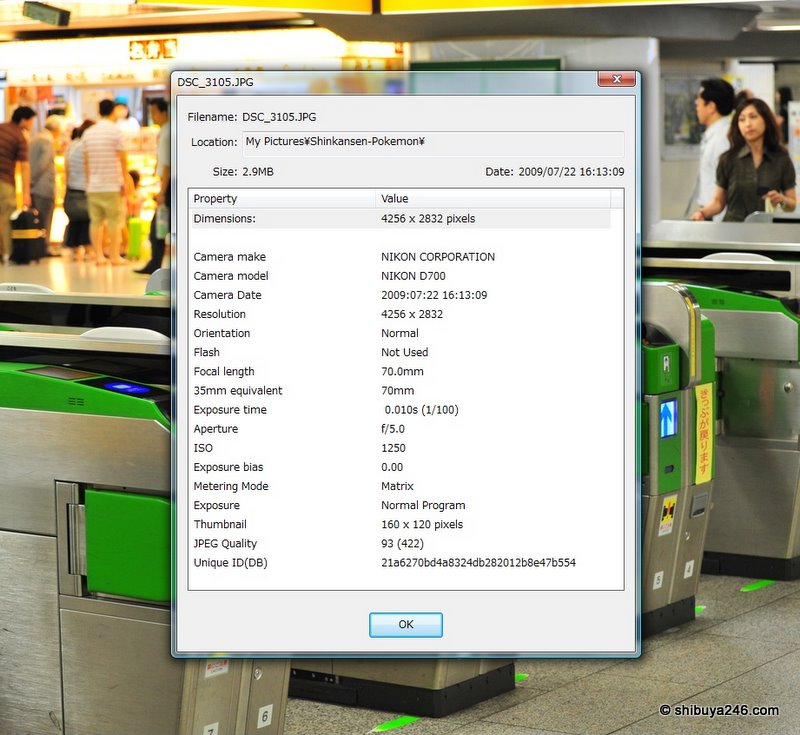Select the Camera Date value in the list

tap(434, 295)
